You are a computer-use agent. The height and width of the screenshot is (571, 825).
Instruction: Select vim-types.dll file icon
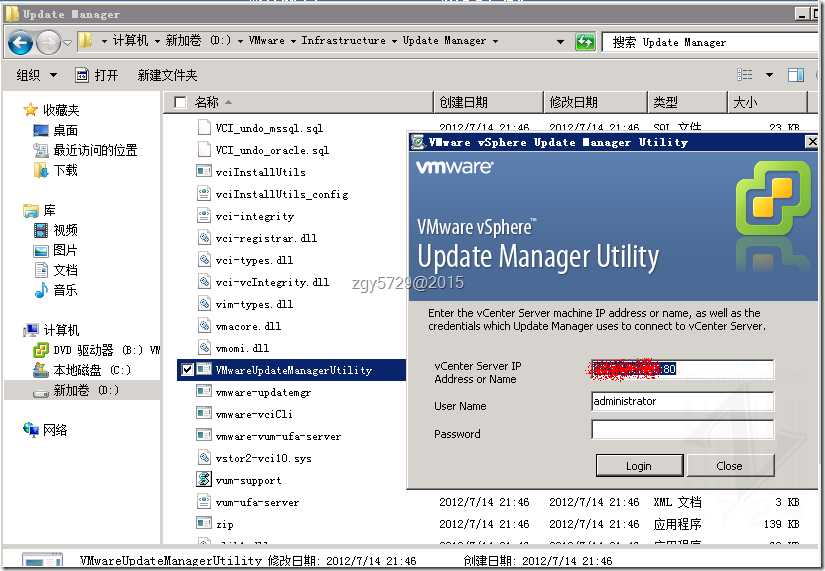click(204, 304)
